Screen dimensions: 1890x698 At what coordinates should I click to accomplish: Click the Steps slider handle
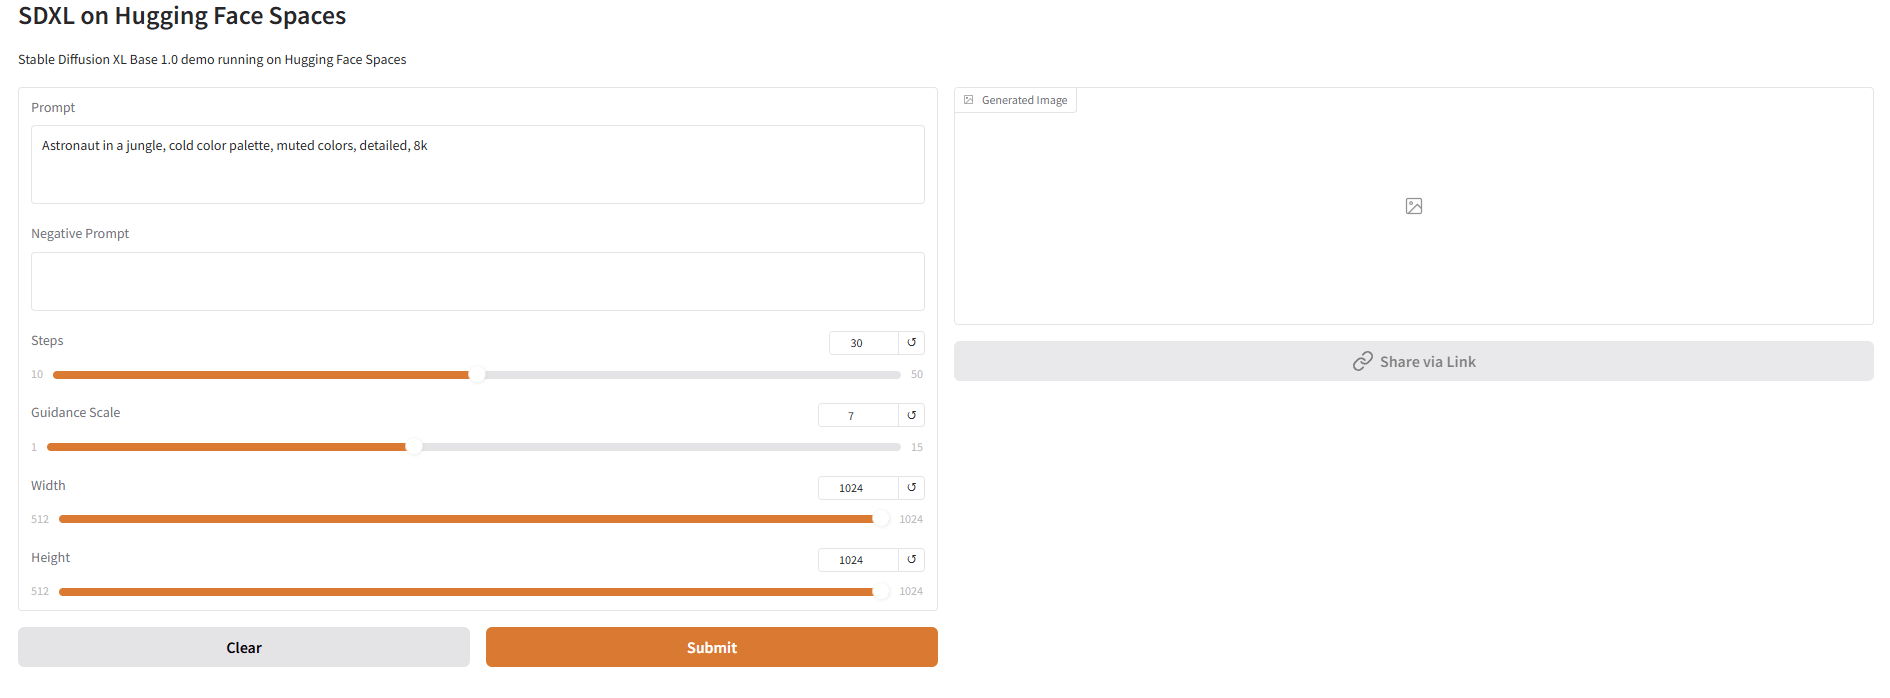(477, 375)
